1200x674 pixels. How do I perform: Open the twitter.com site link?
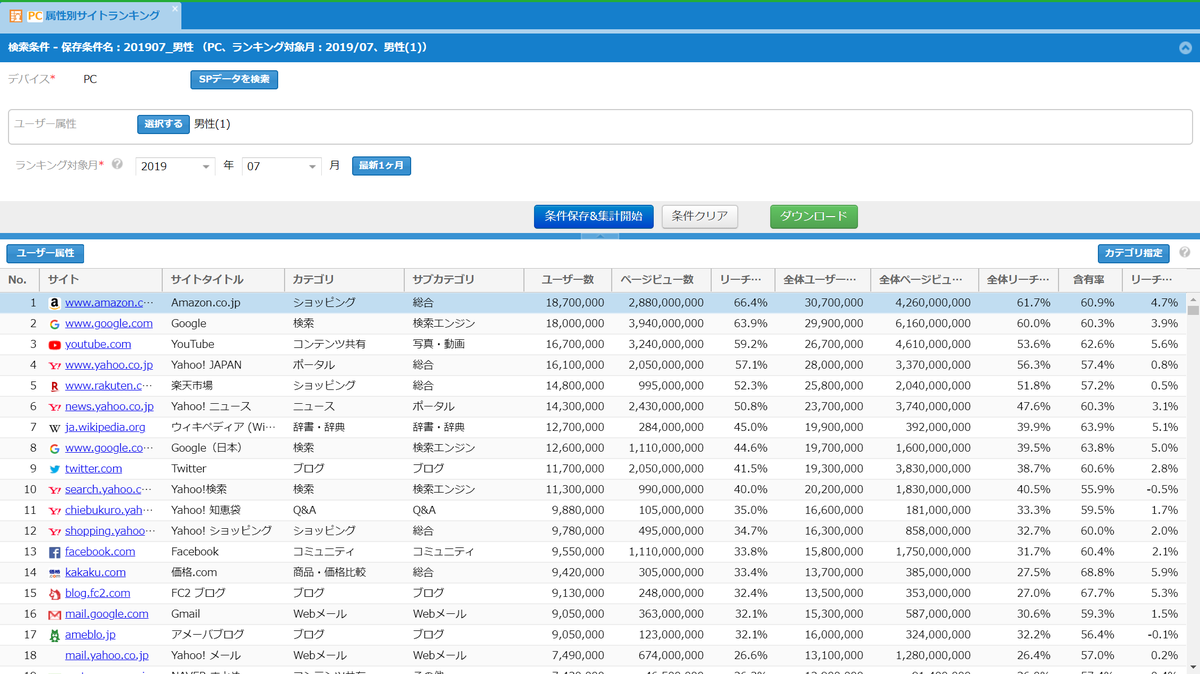(93, 469)
